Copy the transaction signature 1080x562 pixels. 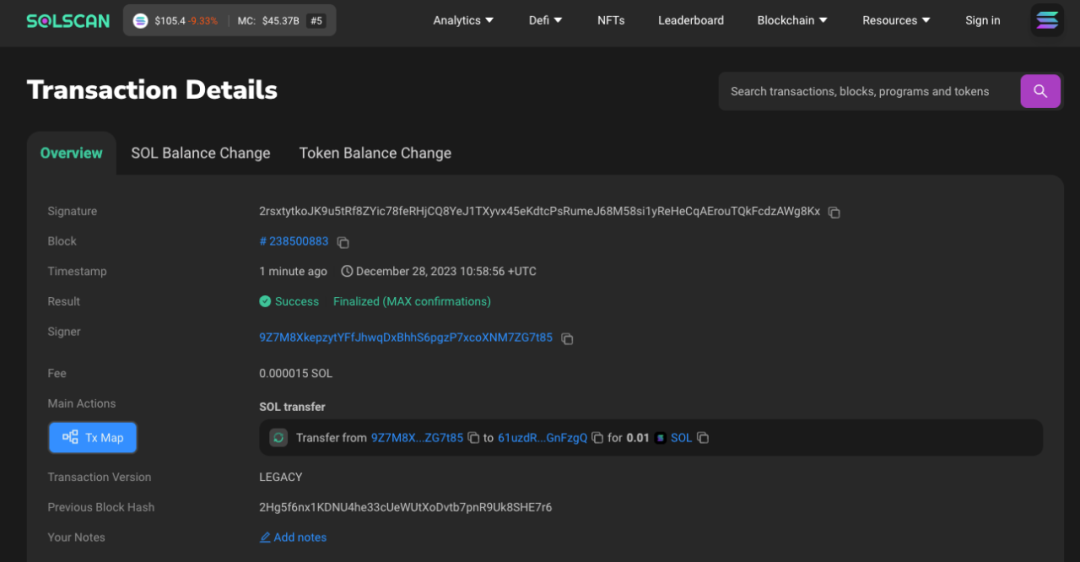[834, 212]
